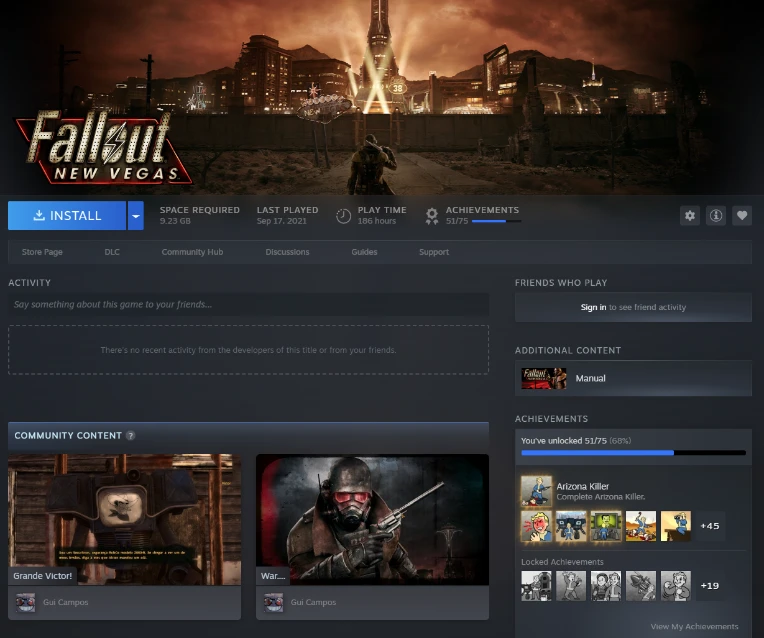Click the activity status input field
The image size is (764, 638).
click(x=248, y=304)
